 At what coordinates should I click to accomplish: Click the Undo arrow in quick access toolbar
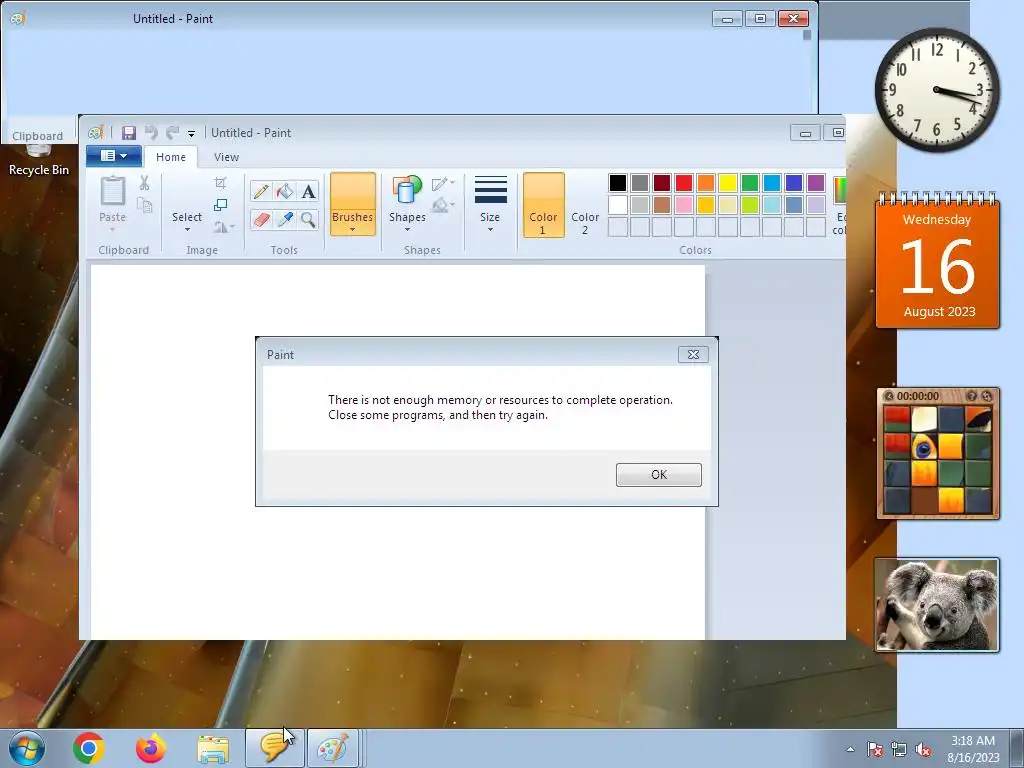(151, 133)
